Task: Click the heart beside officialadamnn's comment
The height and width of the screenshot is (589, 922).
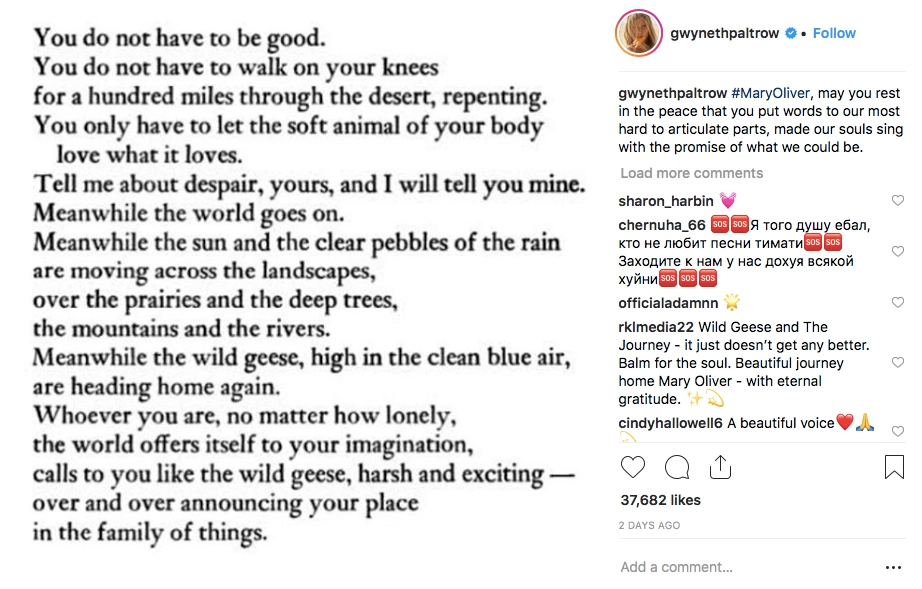Action: click(x=897, y=302)
